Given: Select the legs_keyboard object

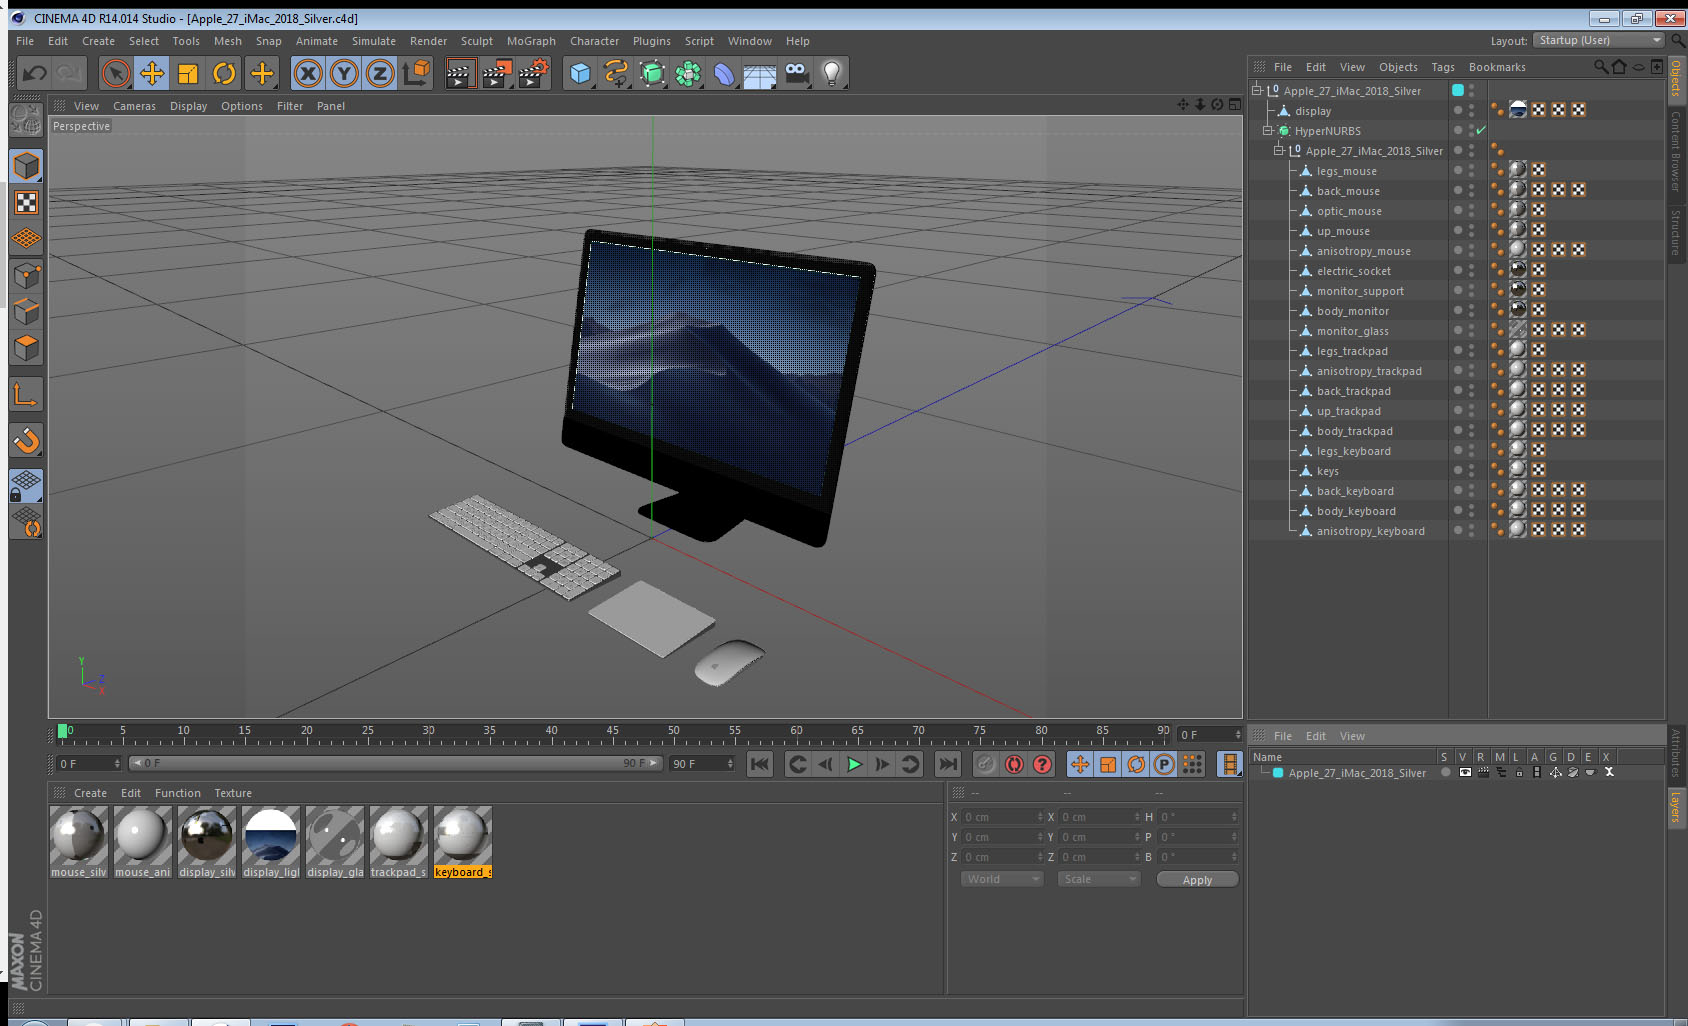Looking at the screenshot, I should click(1354, 451).
